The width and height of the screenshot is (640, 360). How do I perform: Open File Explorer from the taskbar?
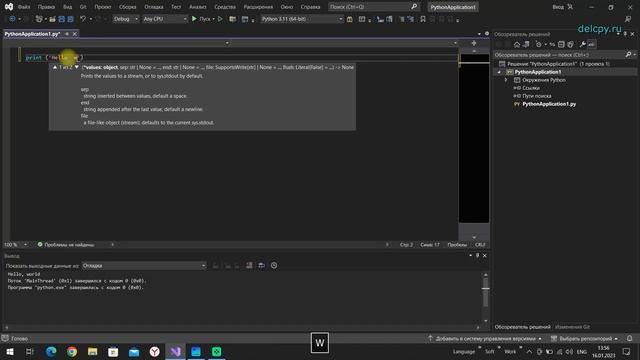[x=93, y=351]
